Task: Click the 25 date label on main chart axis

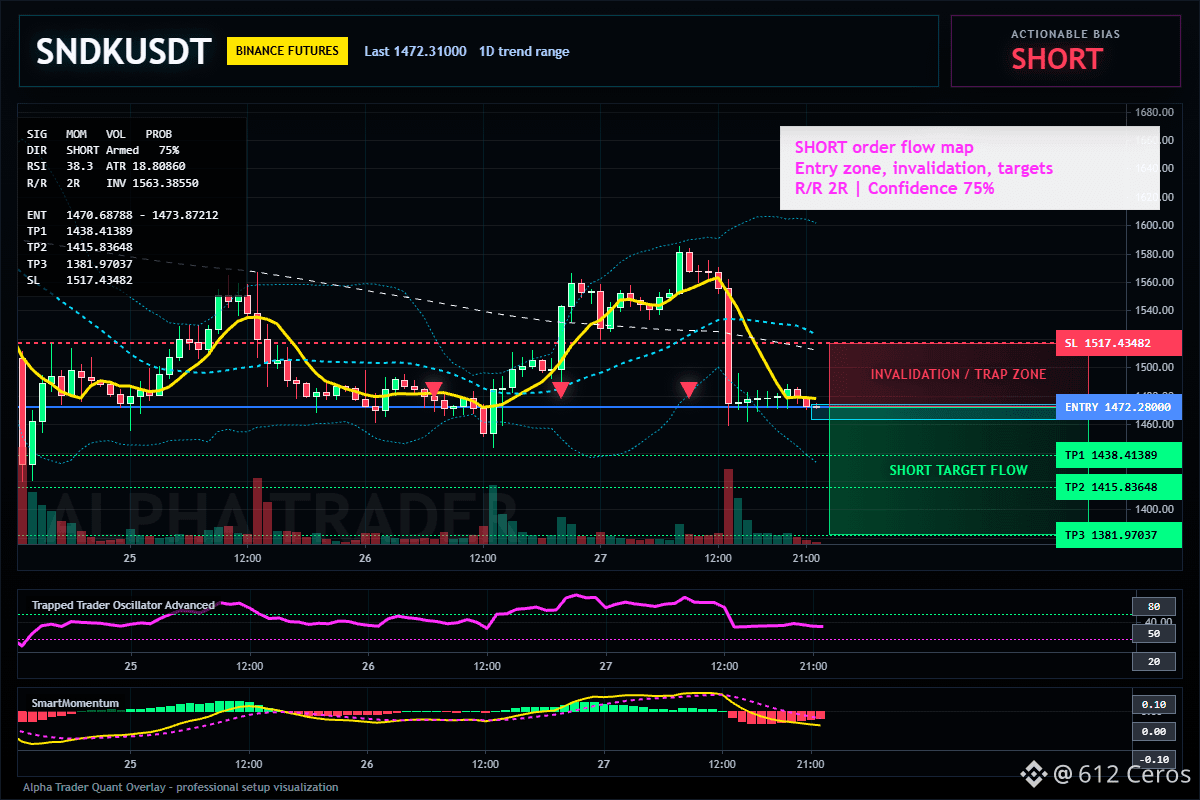Action: click(130, 559)
